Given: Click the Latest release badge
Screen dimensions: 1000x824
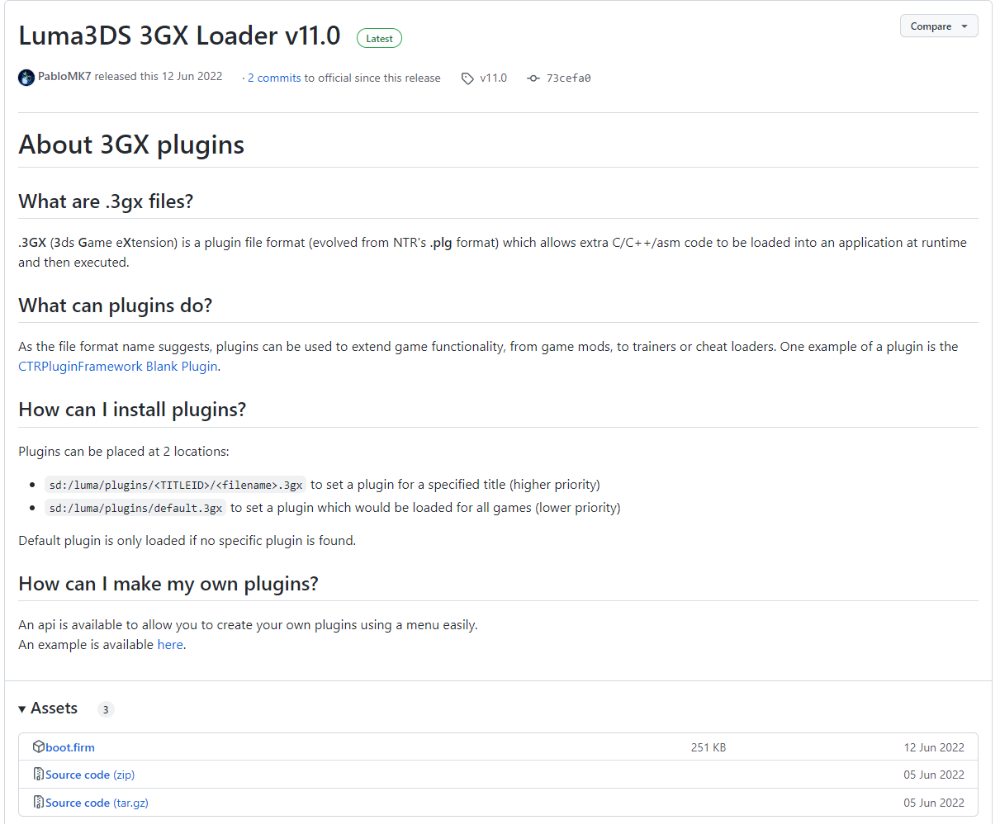Looking at the screenshot, I should click(379, 38).
